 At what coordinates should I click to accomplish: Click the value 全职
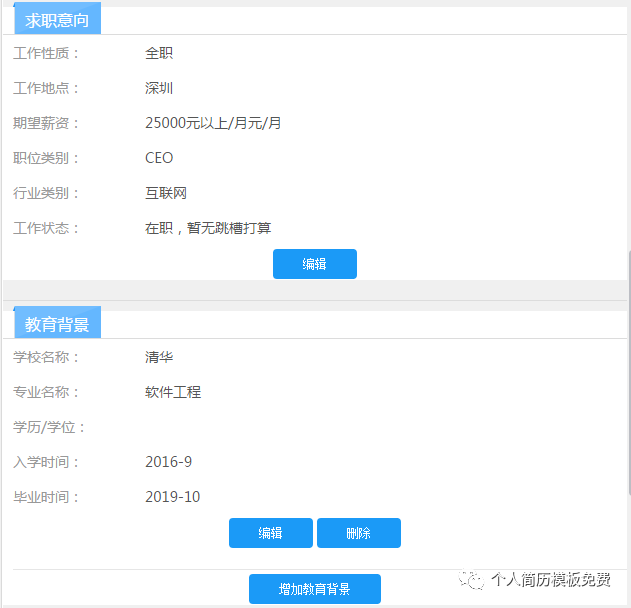click(159, 53)
